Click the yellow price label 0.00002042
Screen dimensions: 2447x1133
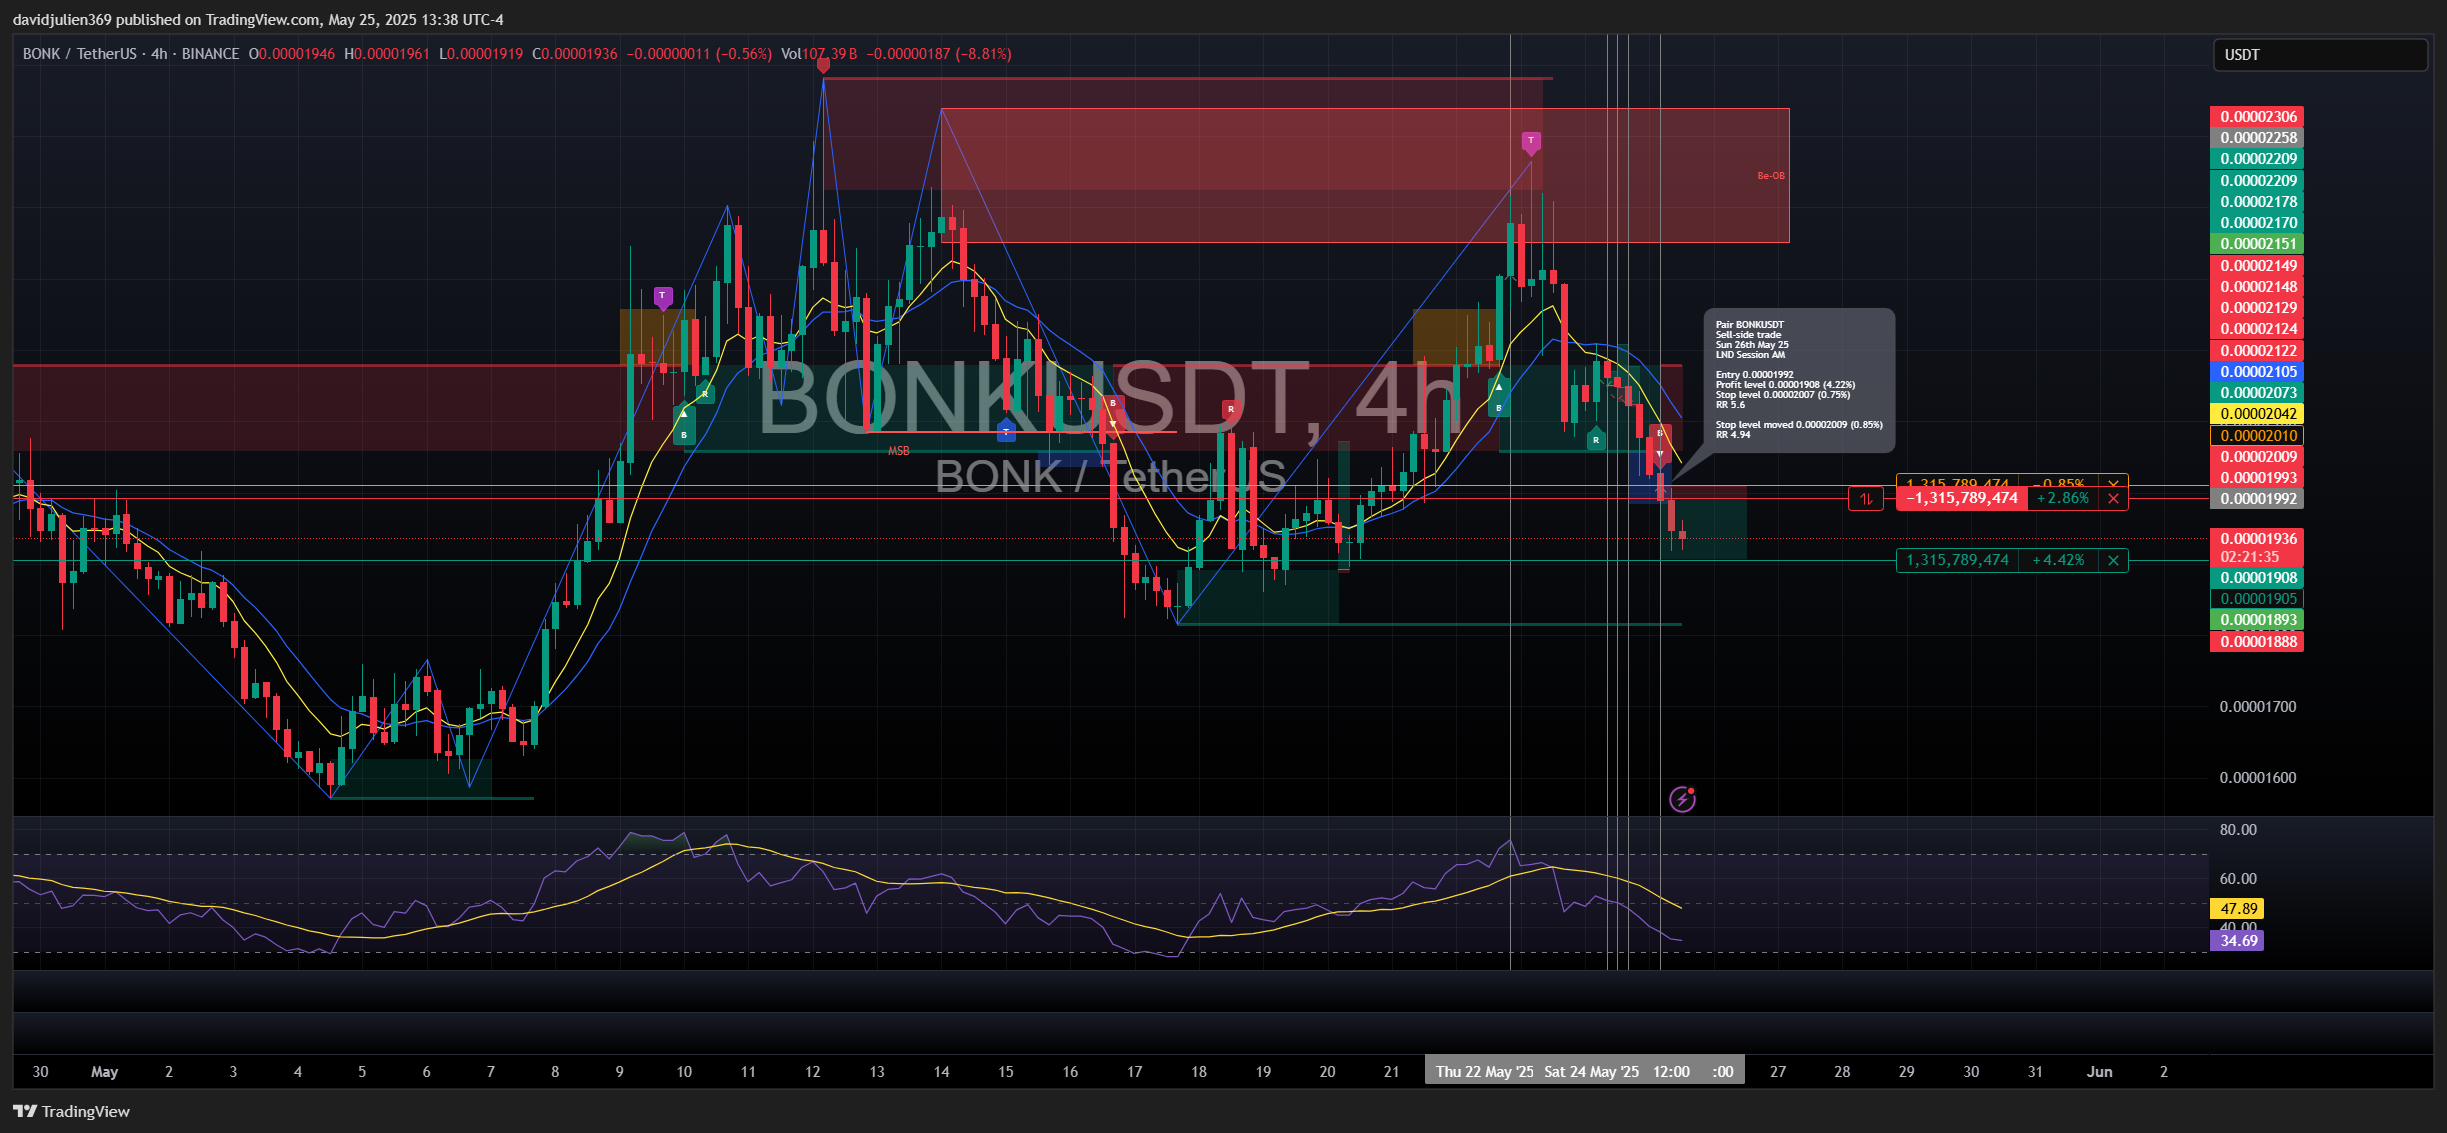coord(2258,414)
